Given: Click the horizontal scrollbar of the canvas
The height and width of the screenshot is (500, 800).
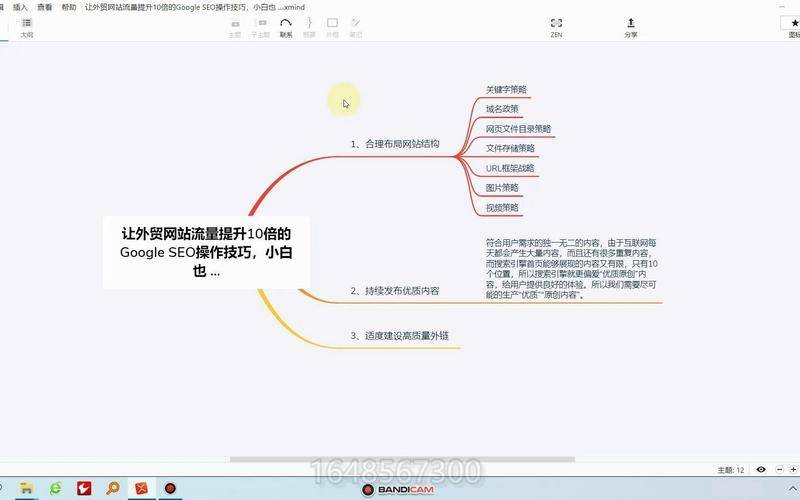Looking at the screenshot, I should [402, 459].
